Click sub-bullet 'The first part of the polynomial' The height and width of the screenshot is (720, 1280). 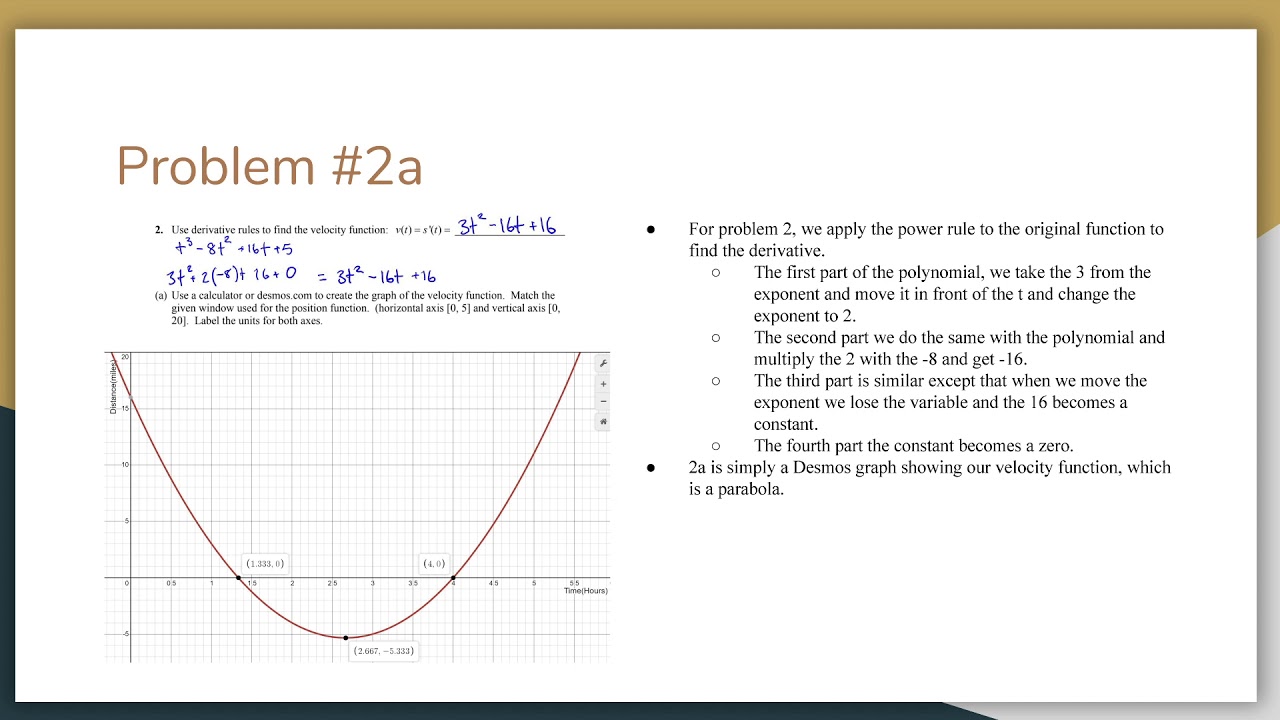click(952, 294)
